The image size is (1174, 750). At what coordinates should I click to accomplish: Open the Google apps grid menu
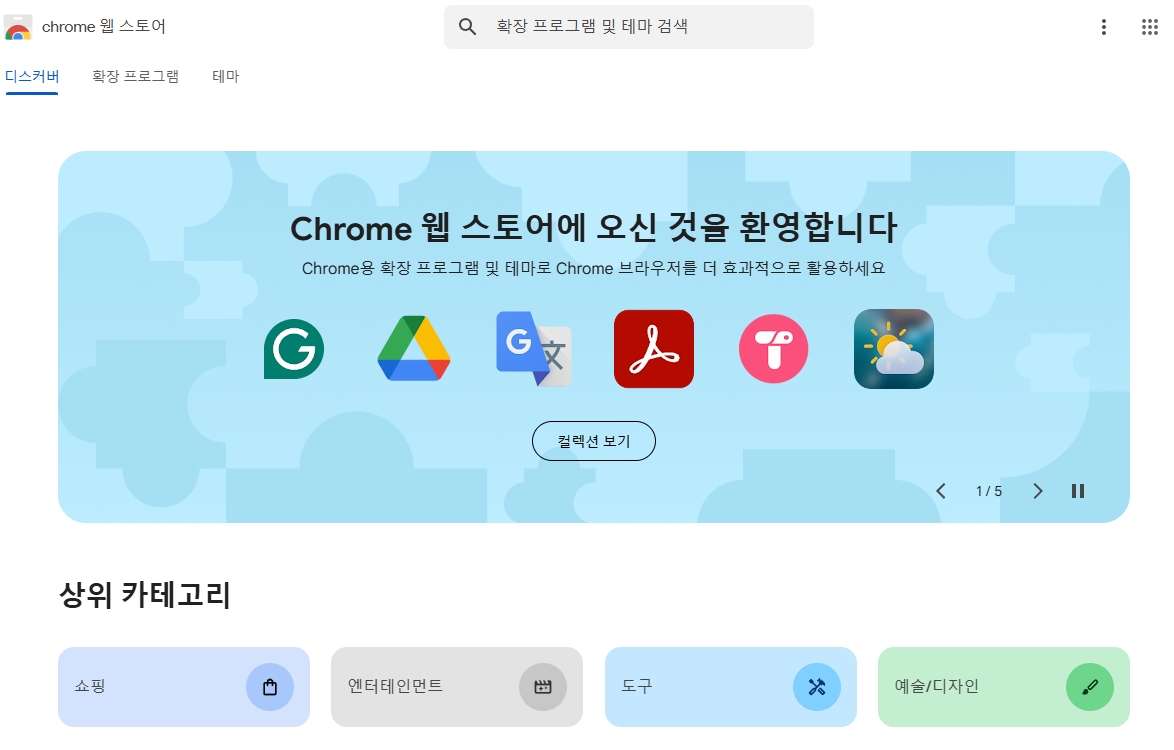[x=1148, y=27]
